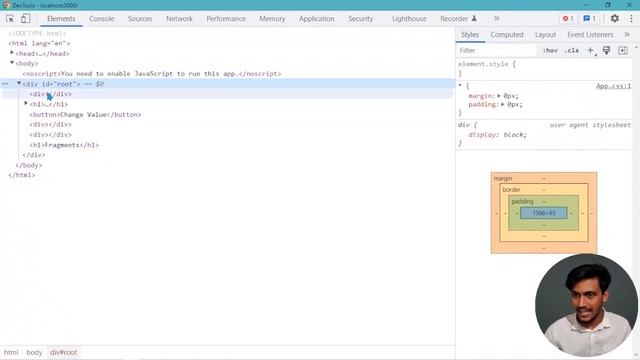Add a new style rule

pyautogui.click(x=591, y=50)
